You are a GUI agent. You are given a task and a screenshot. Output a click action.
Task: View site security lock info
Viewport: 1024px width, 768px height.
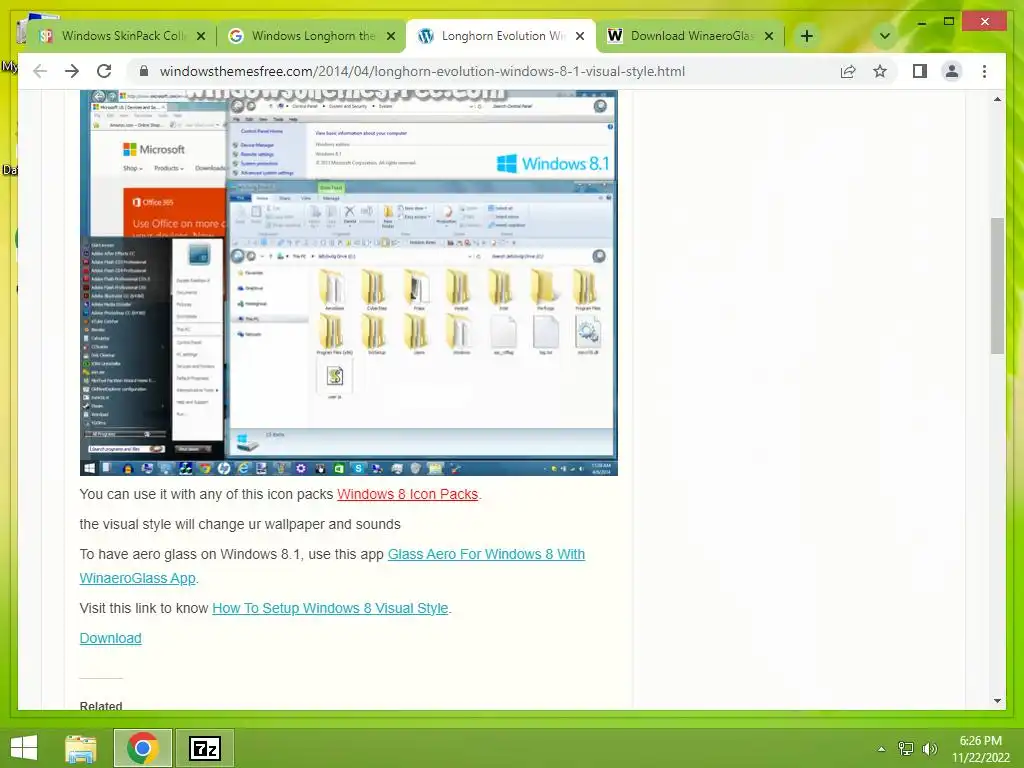[144, 71]
